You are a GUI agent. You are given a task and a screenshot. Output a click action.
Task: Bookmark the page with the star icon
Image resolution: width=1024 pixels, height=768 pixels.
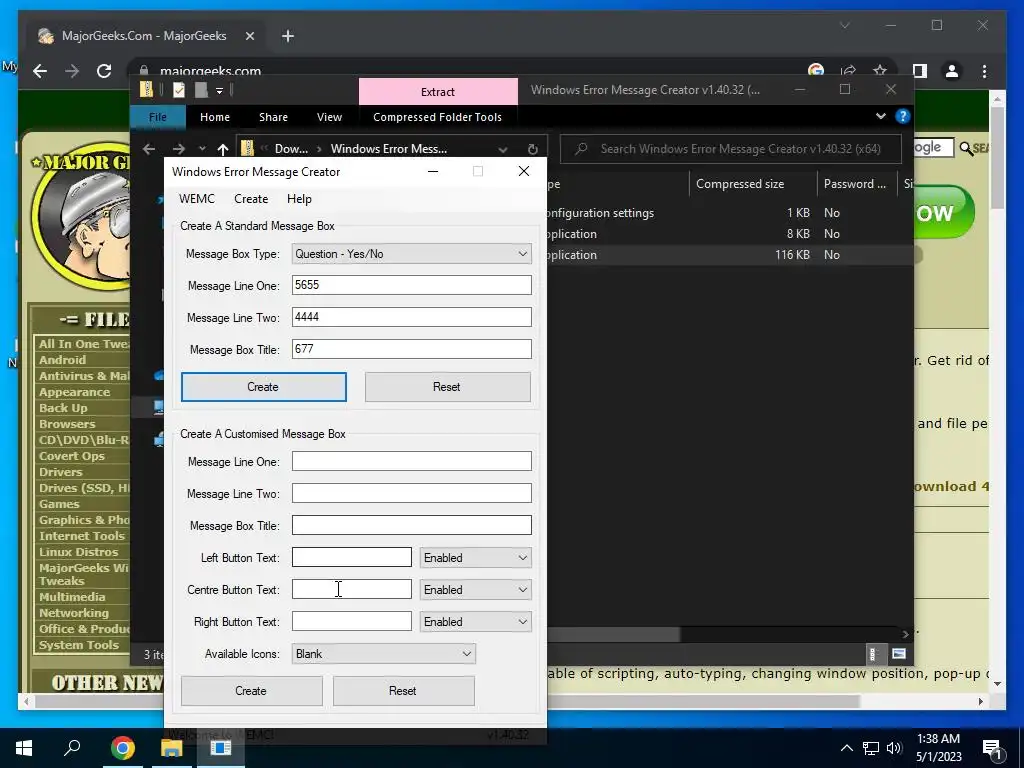coord(880,71)
